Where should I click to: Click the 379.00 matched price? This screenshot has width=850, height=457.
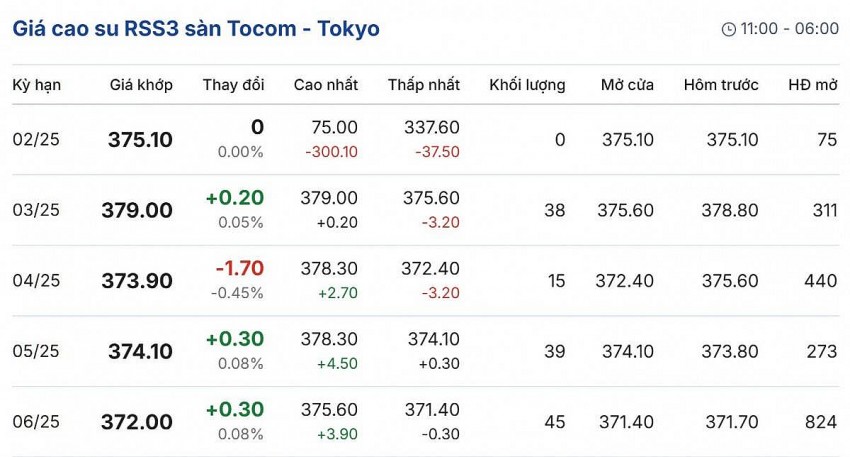click(x=137, y=210)
